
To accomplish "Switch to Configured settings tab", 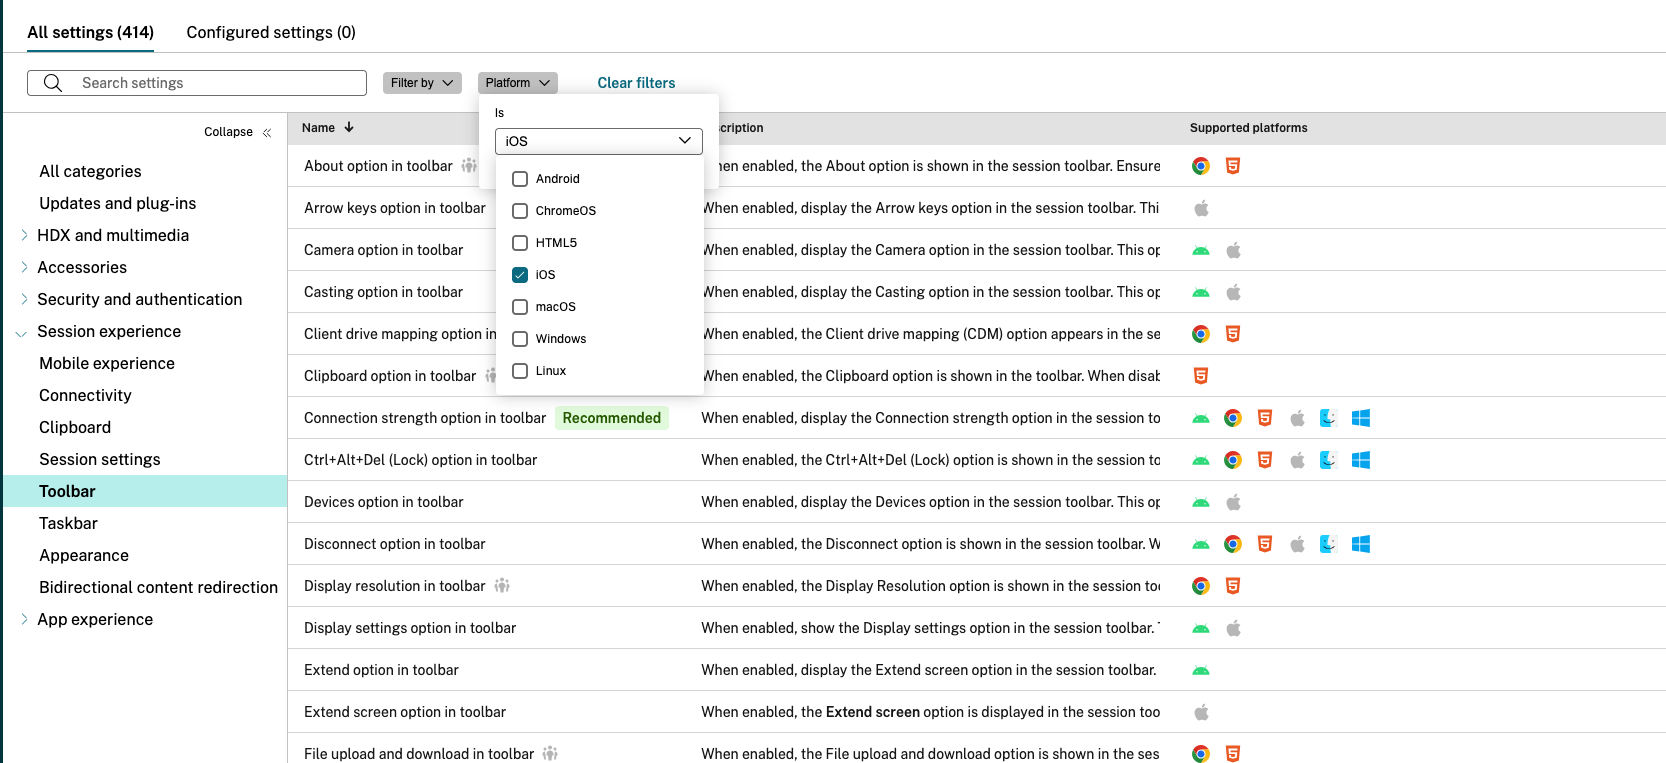I will [270, 32].
